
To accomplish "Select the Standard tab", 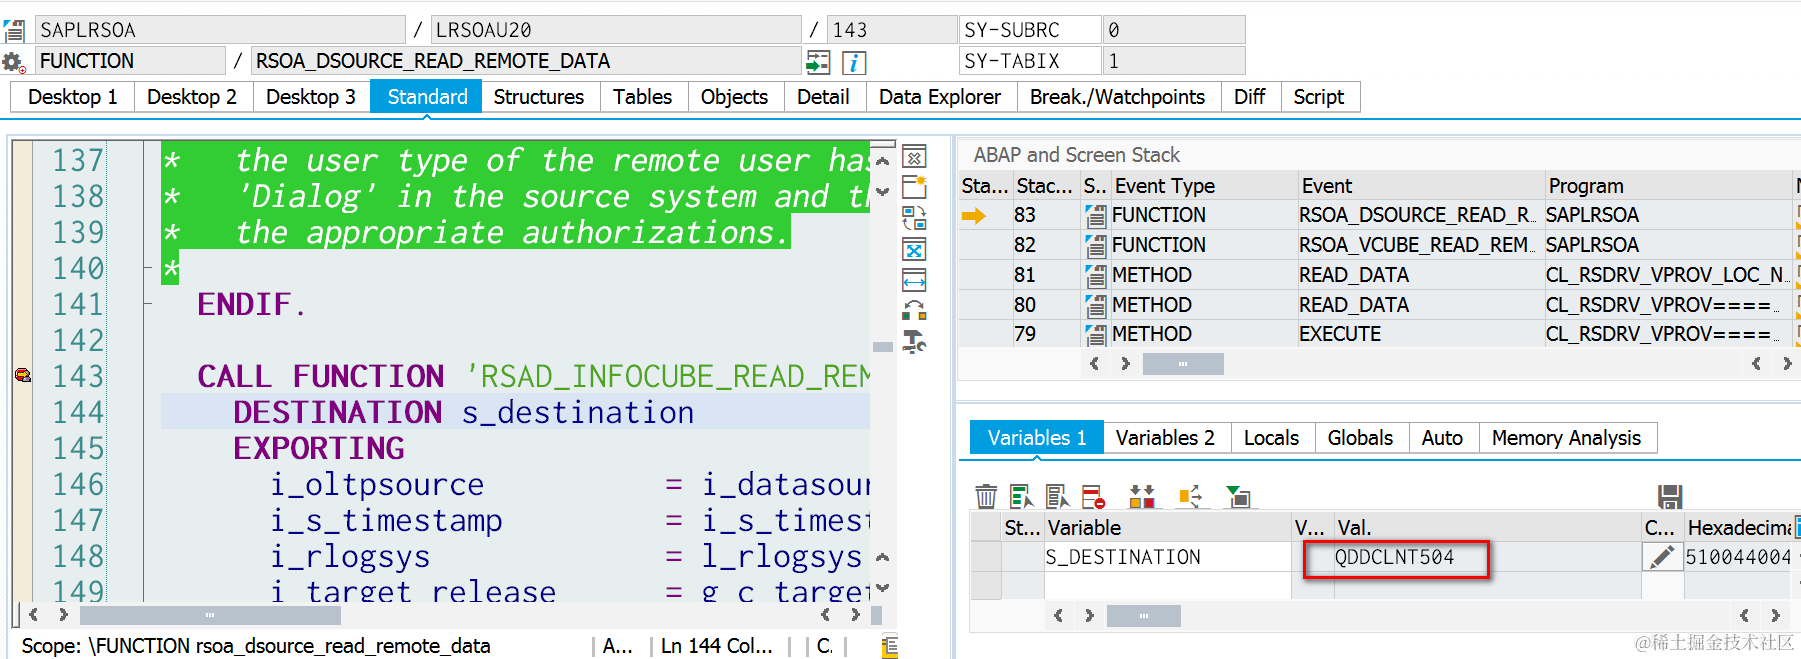I will pos(427,97).
